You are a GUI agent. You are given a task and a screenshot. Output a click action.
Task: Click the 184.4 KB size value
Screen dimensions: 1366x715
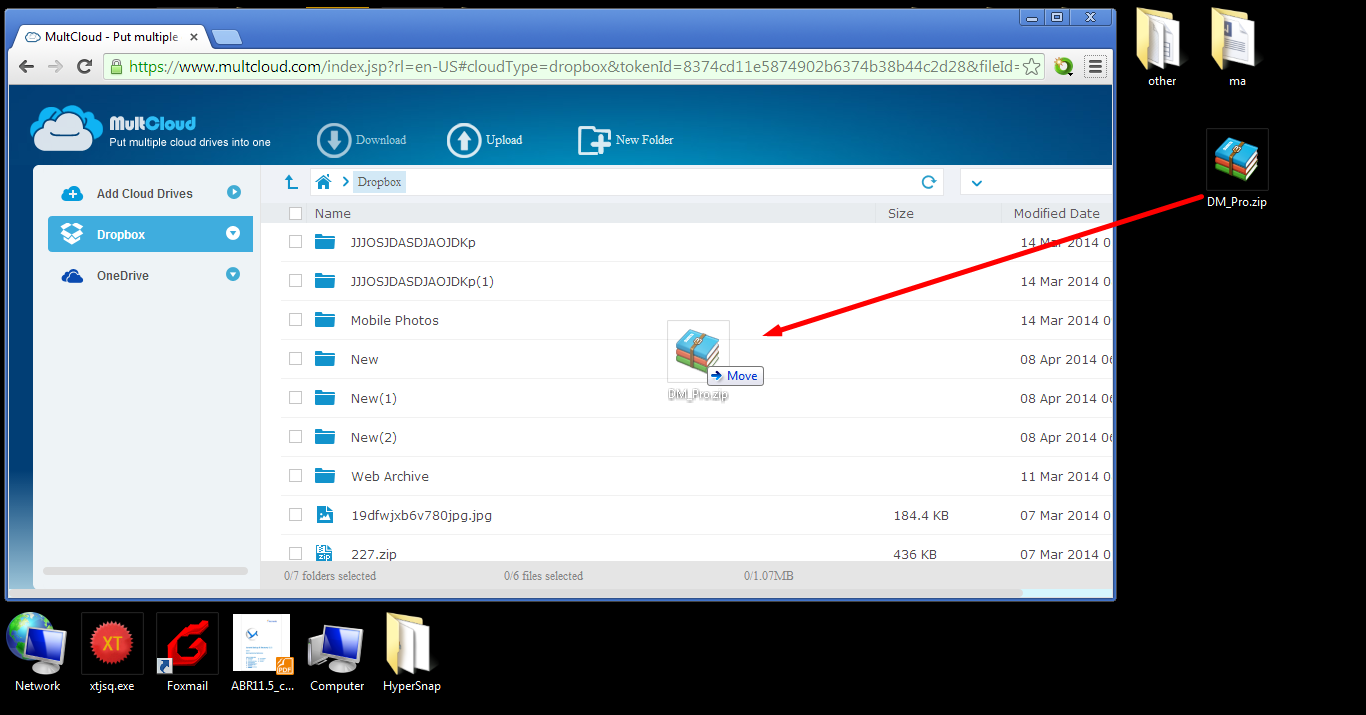pyautogui.click(x=921, y=515)
